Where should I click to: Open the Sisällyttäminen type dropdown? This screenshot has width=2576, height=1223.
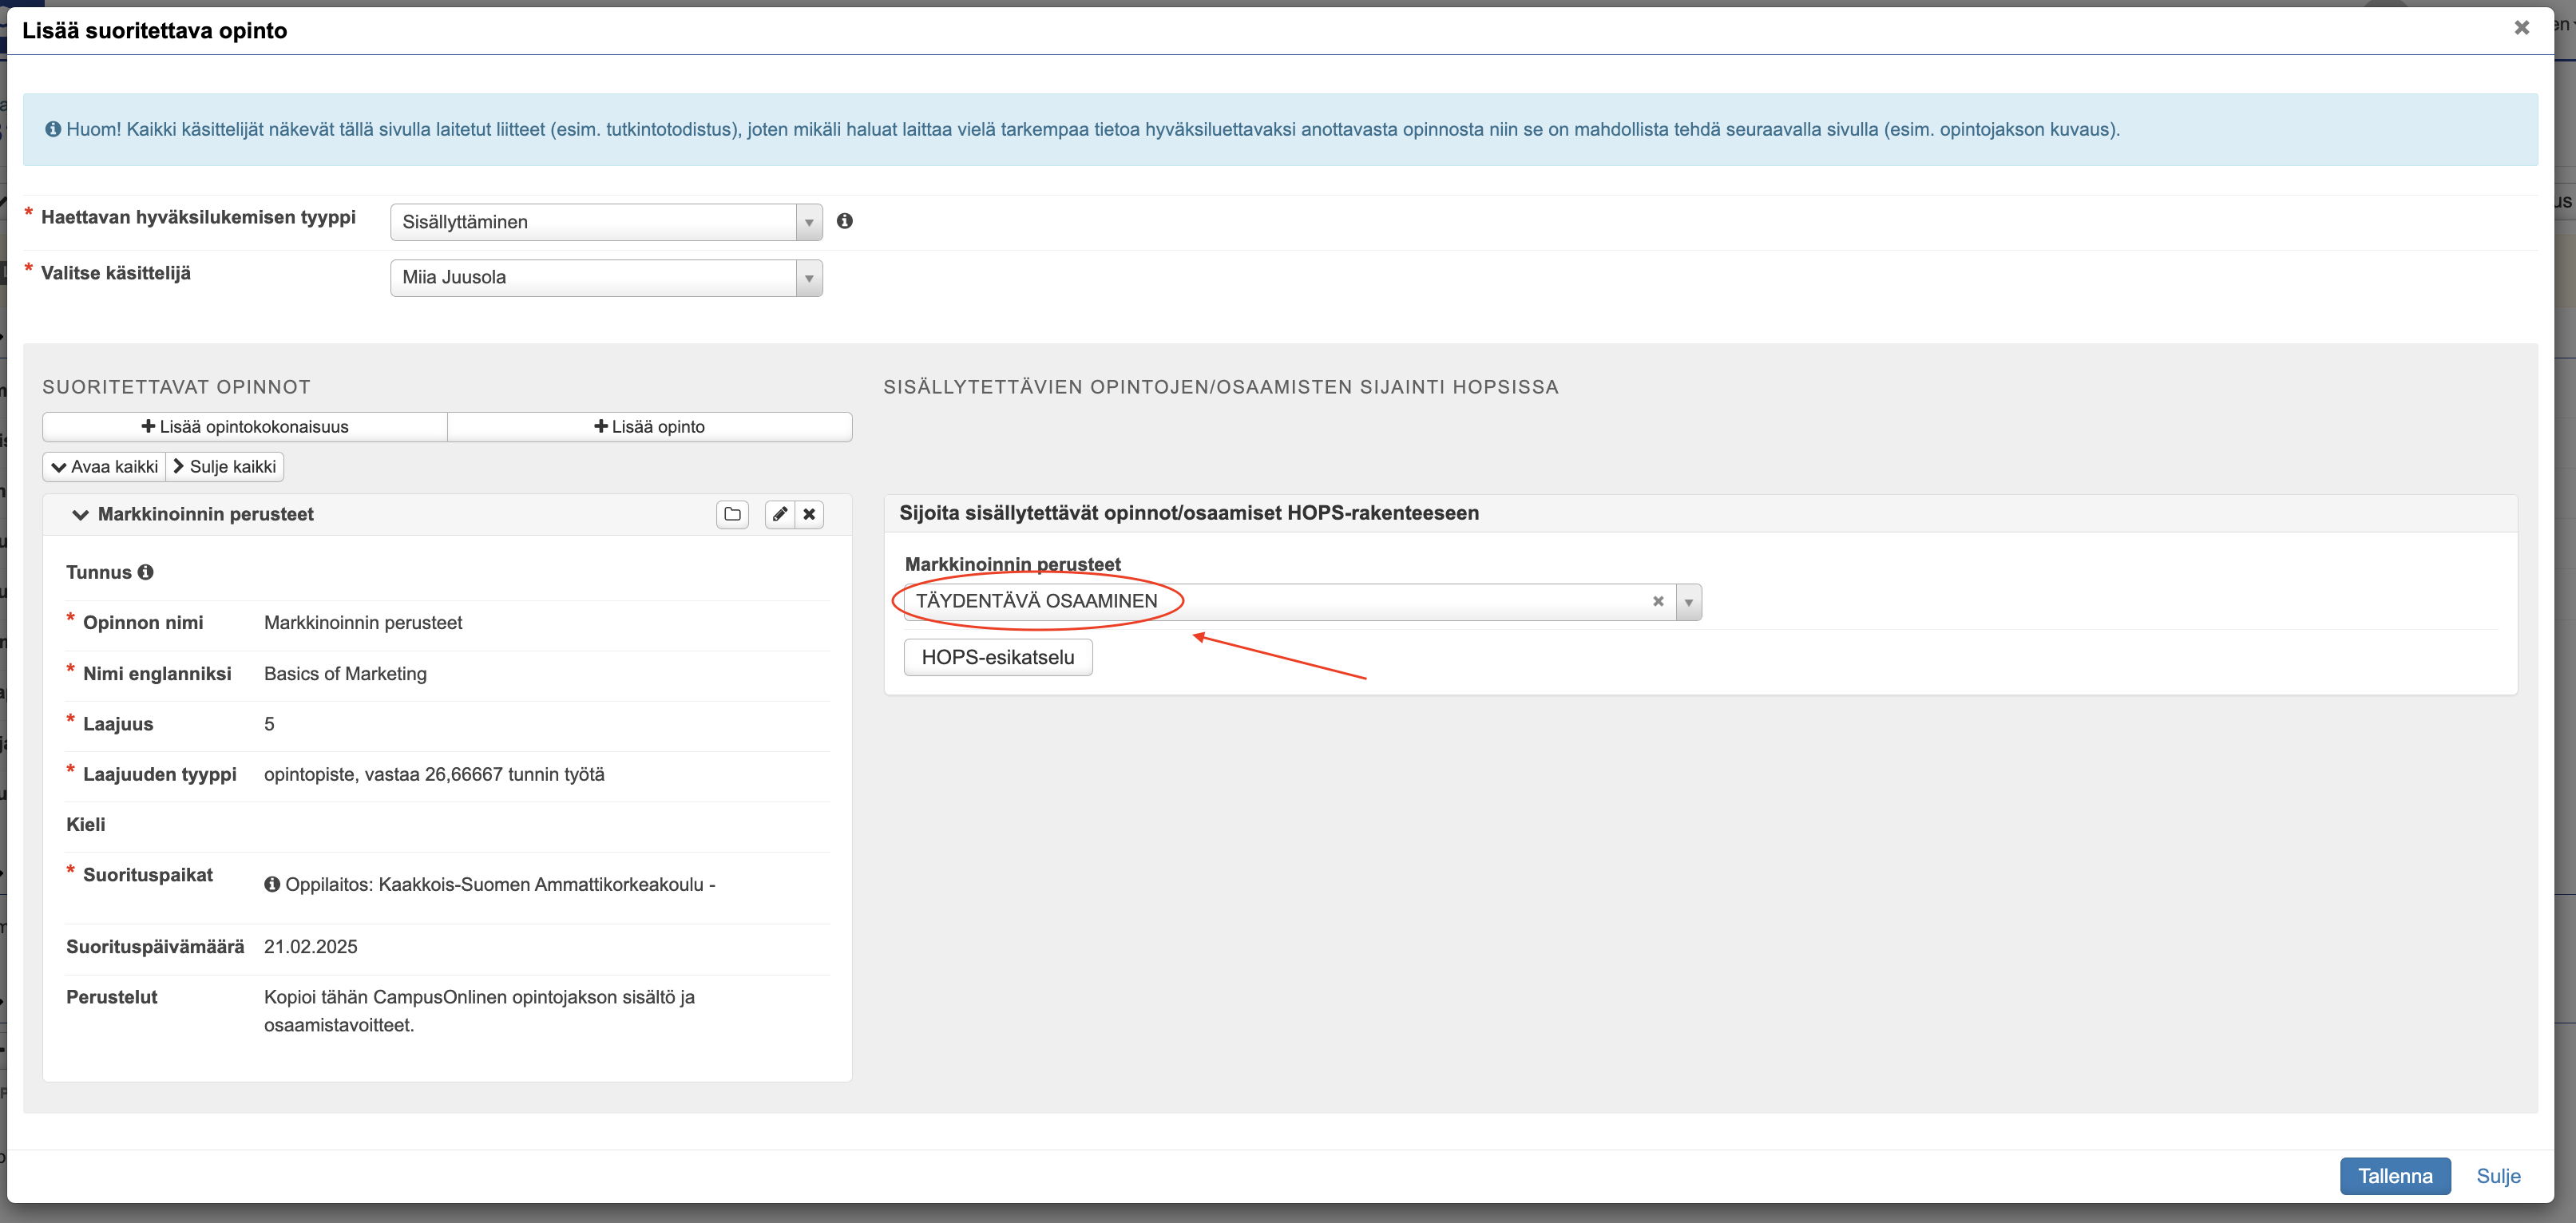coord(606,222)
